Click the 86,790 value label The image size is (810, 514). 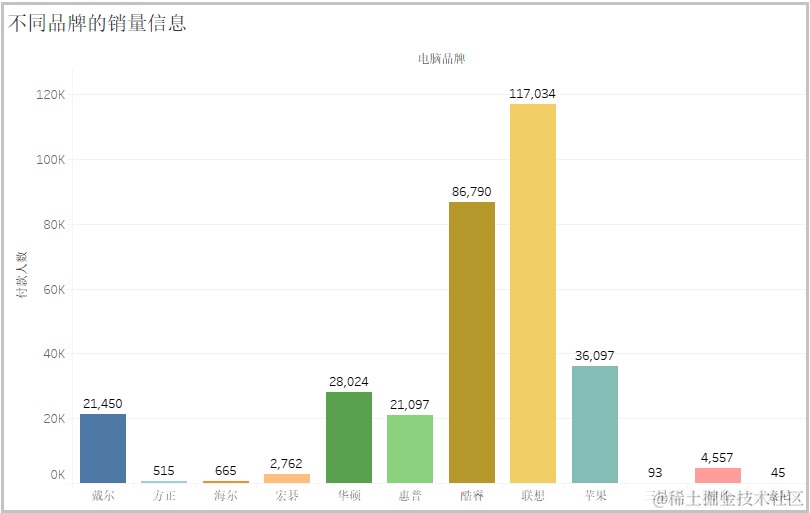[x=472, y=192]
